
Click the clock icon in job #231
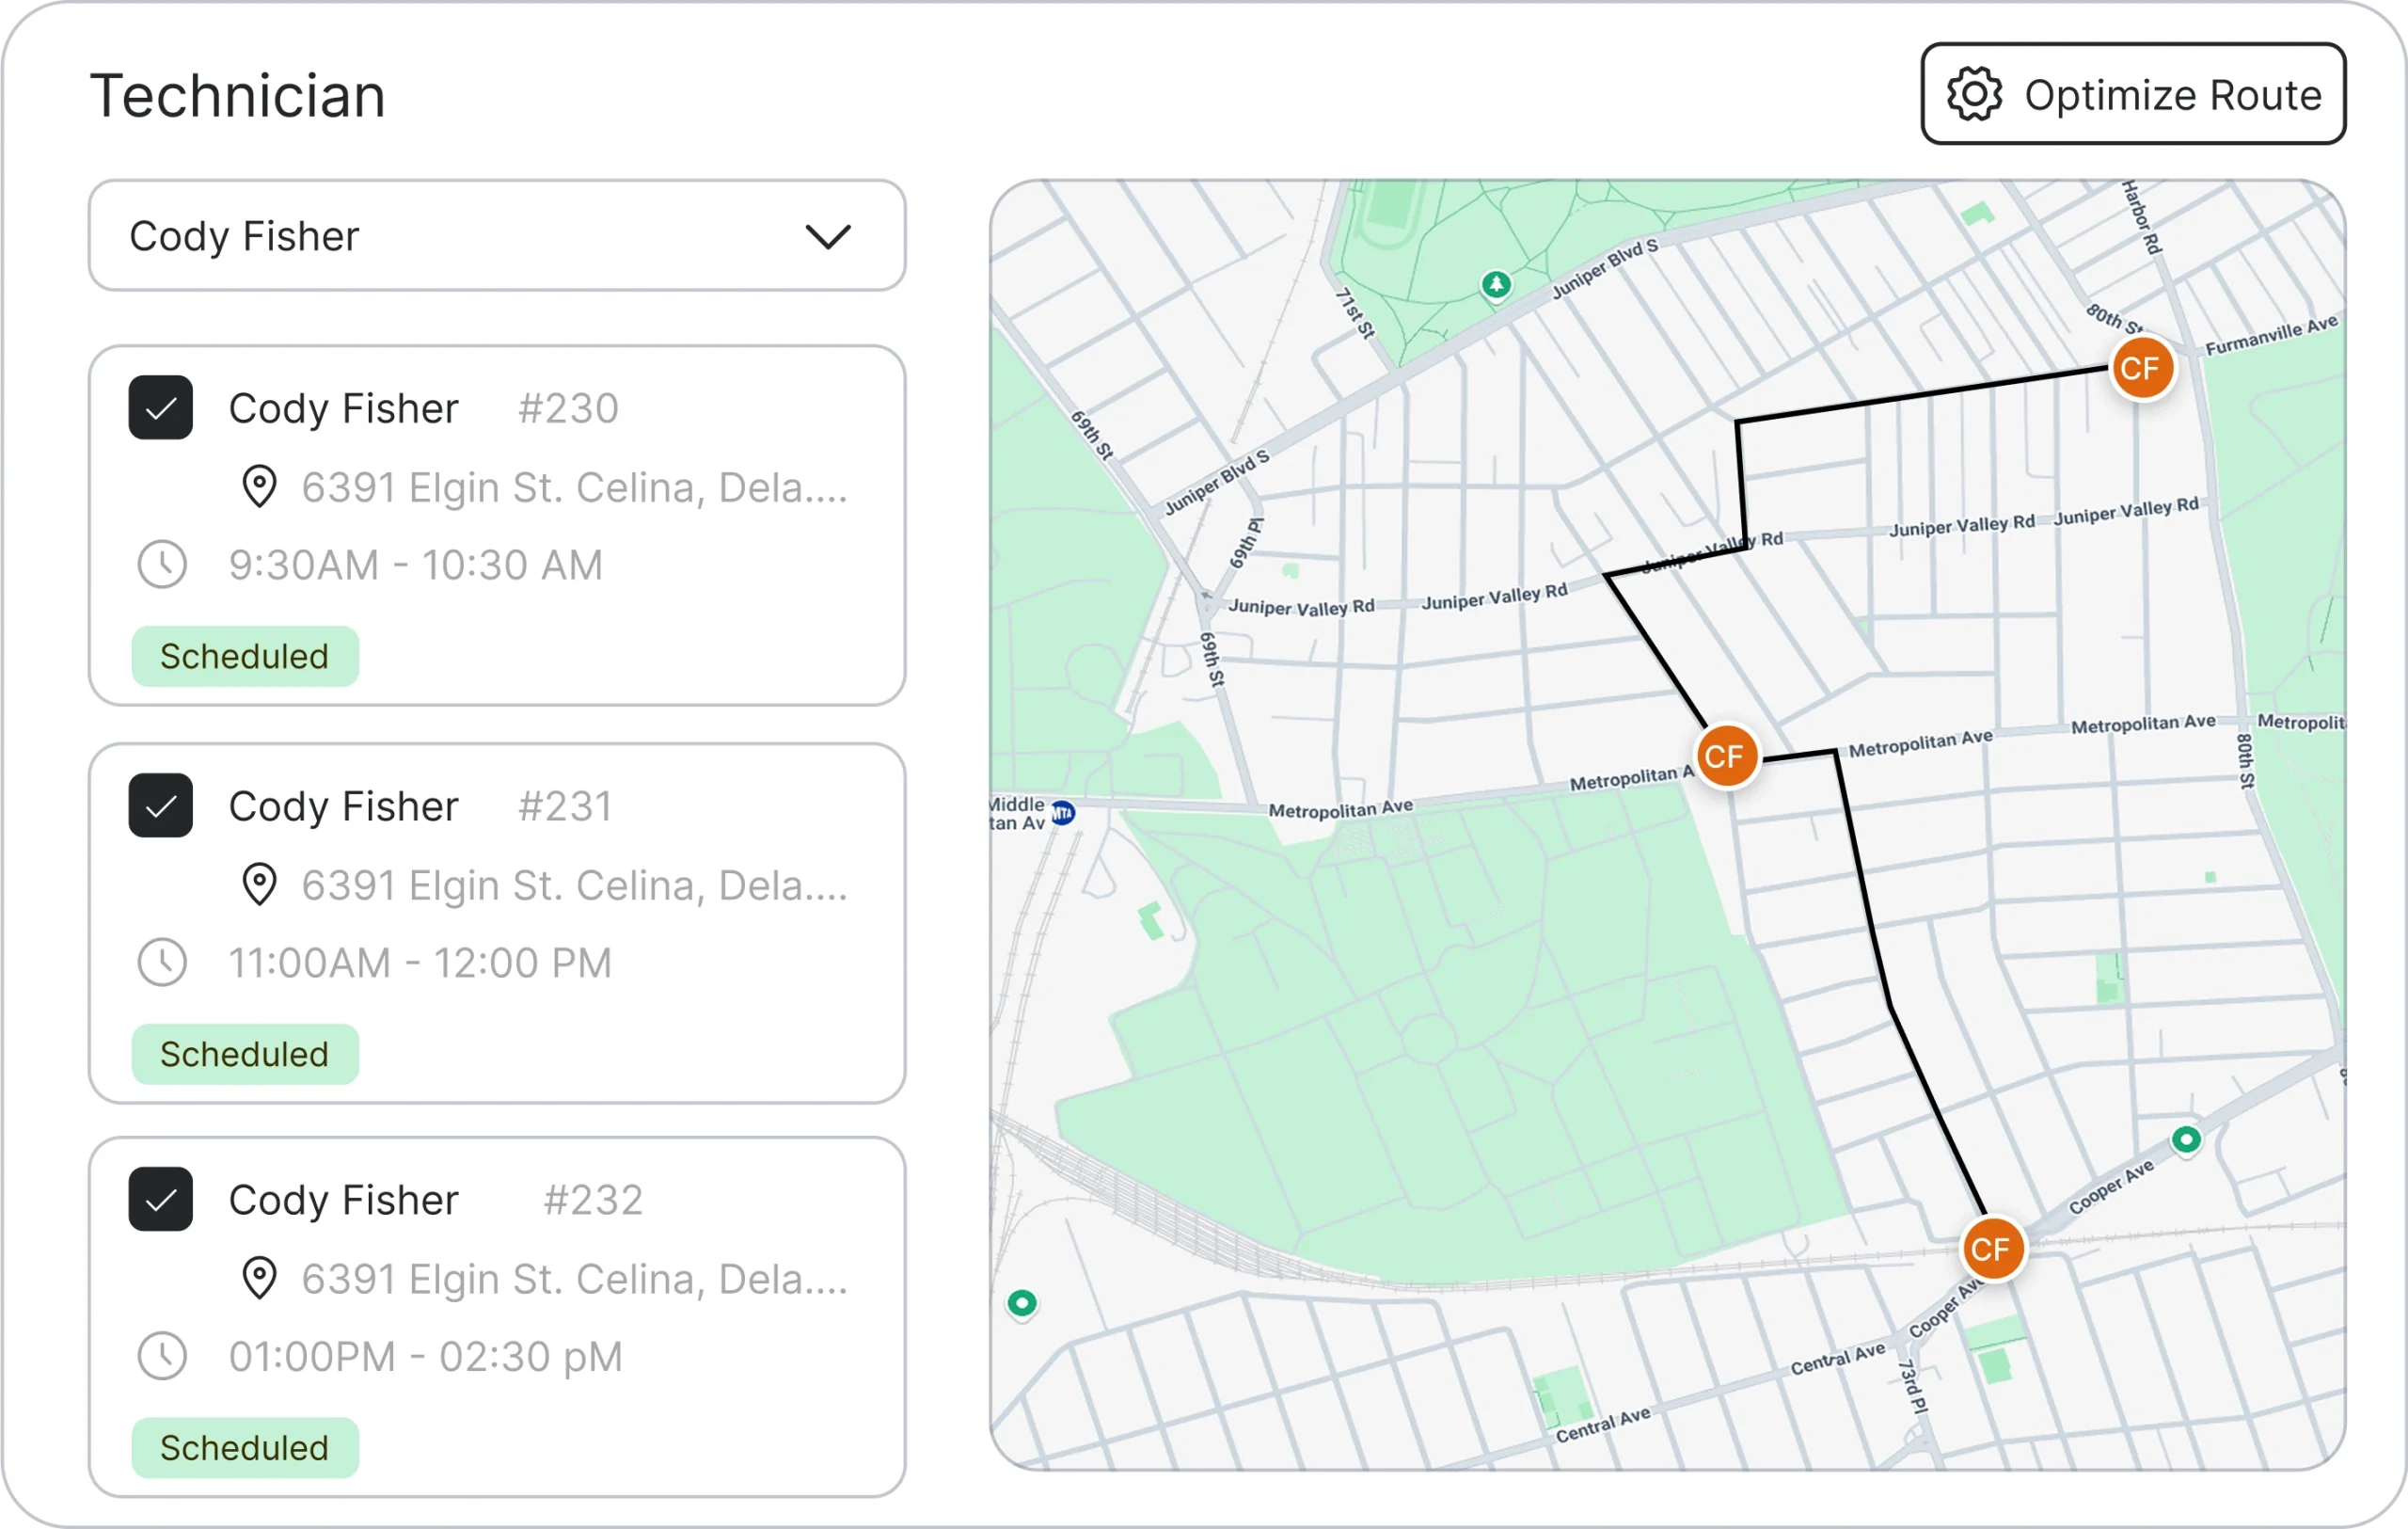click(162, 963)
